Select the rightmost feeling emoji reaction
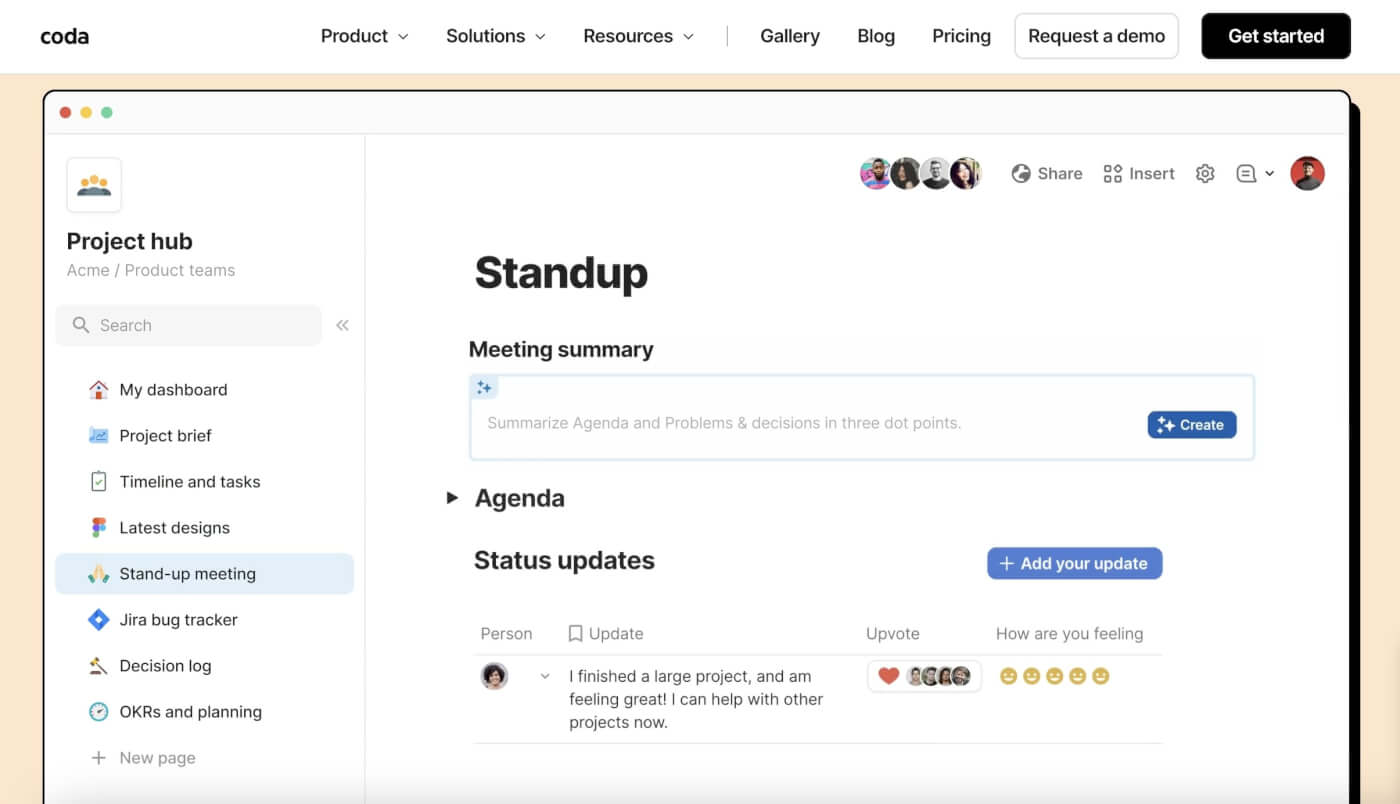The image size is (1400, 804). (x=1101, y=675)
